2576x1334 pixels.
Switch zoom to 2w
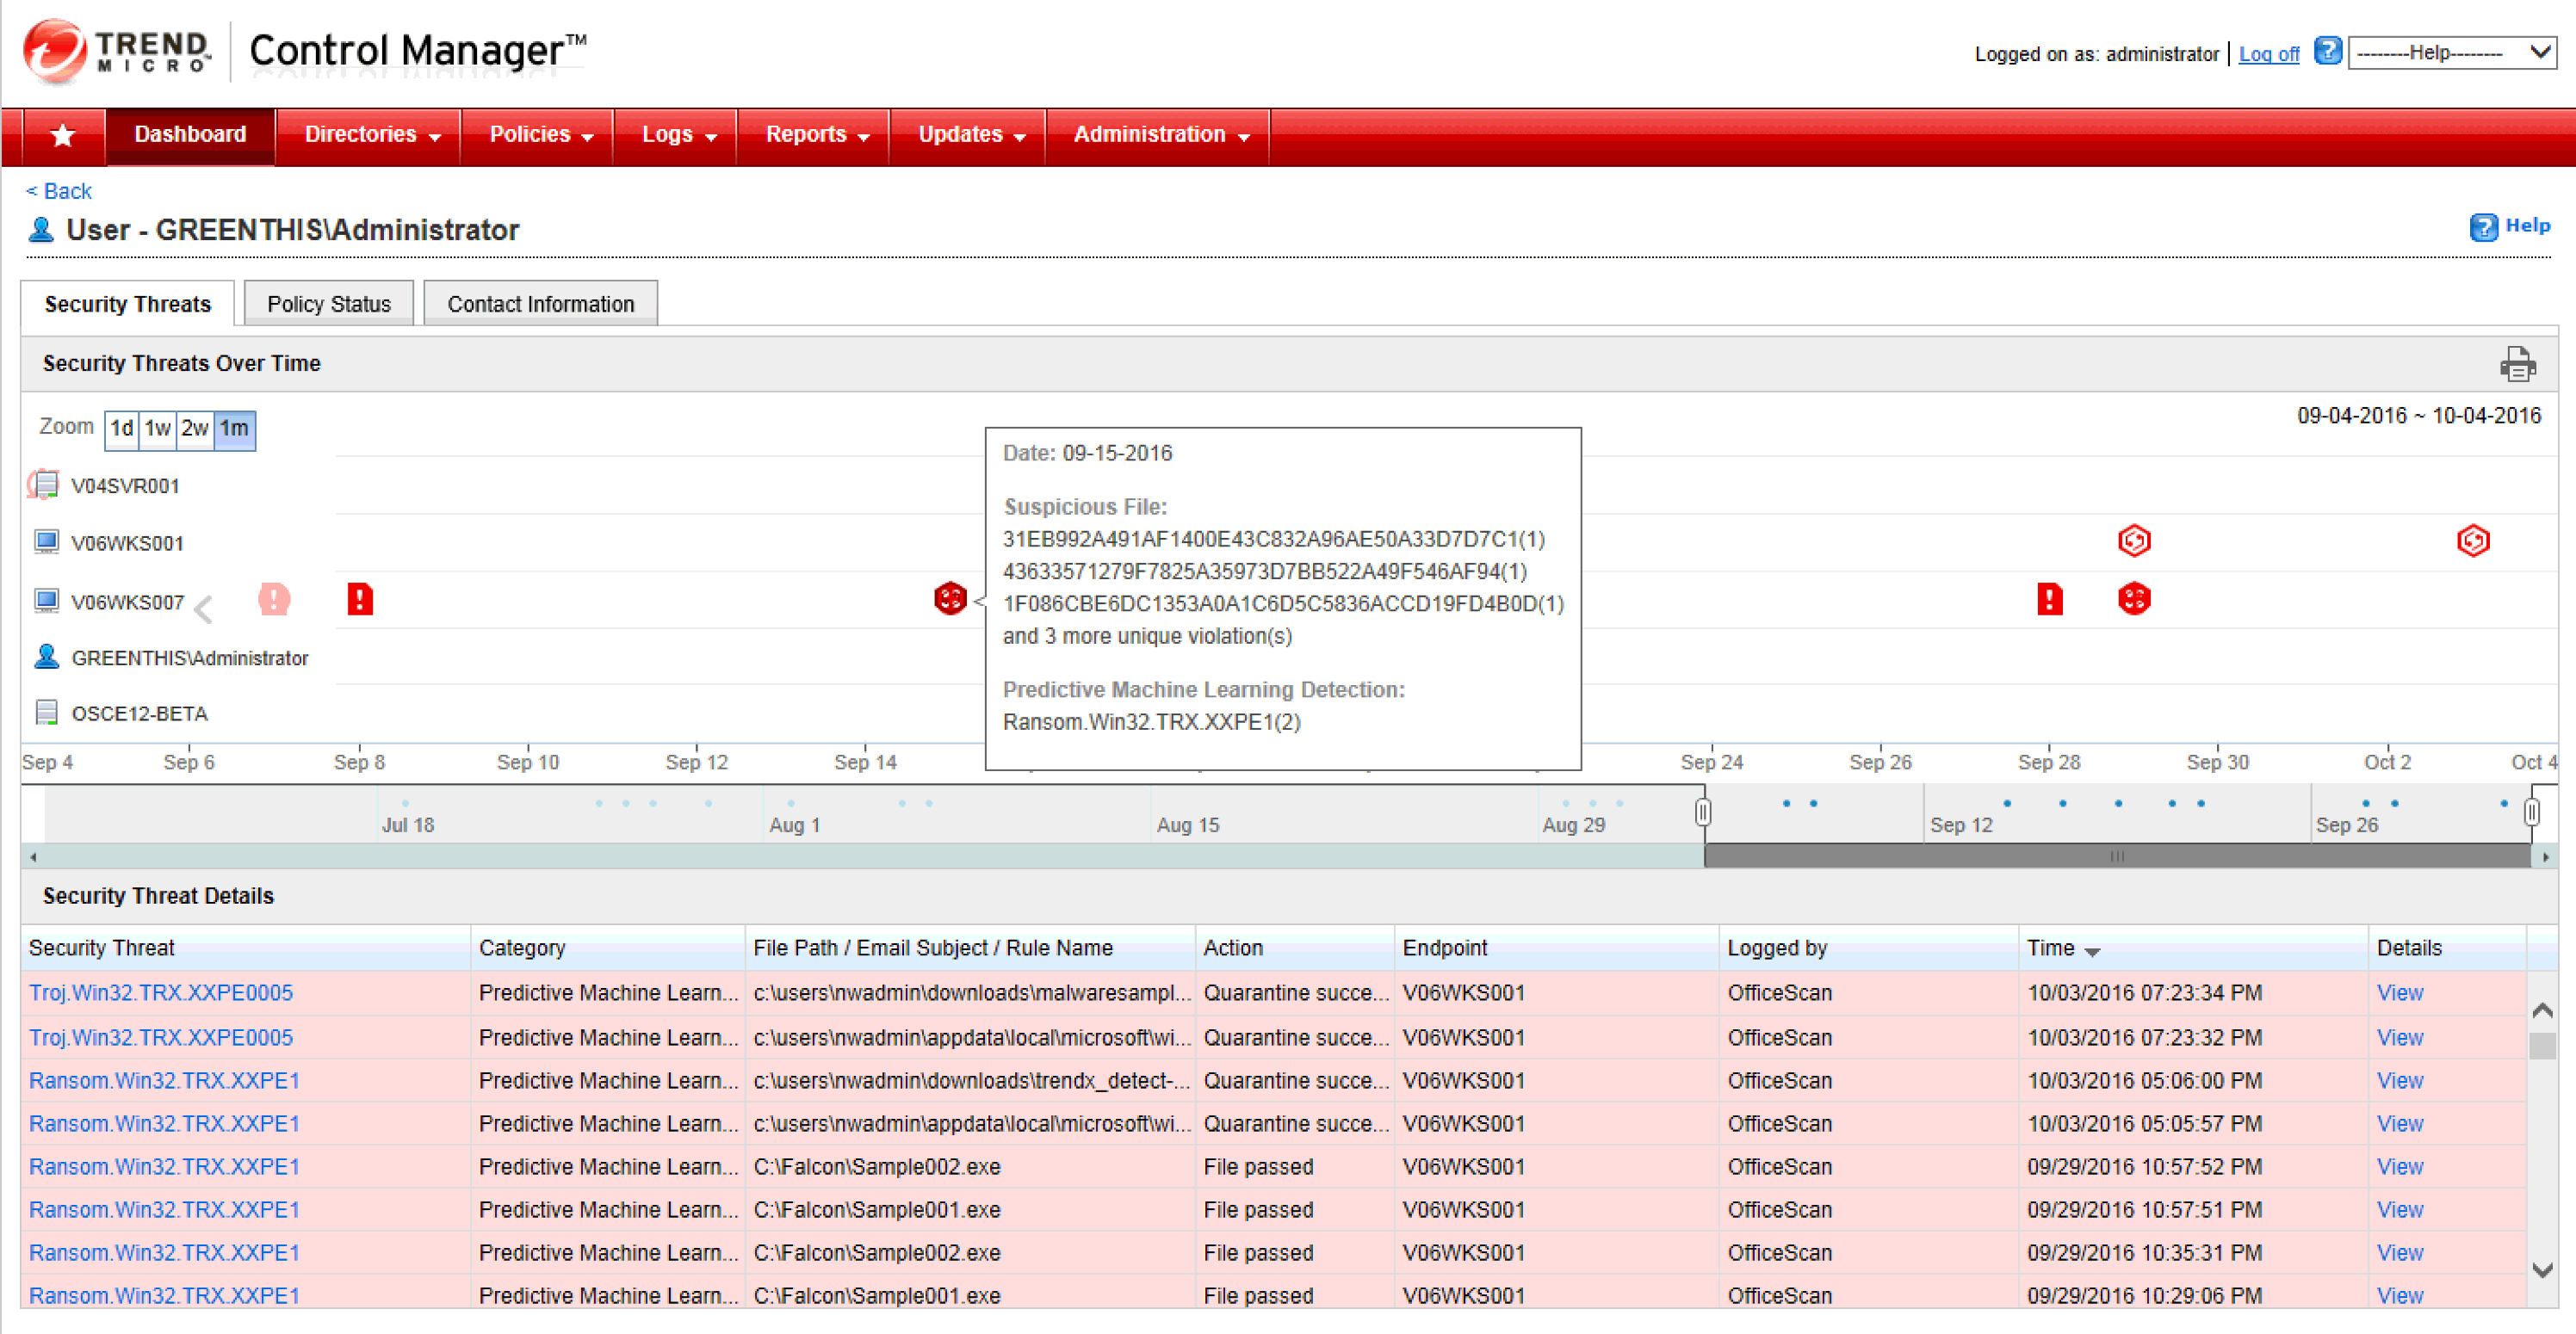[x=195, y=430]
